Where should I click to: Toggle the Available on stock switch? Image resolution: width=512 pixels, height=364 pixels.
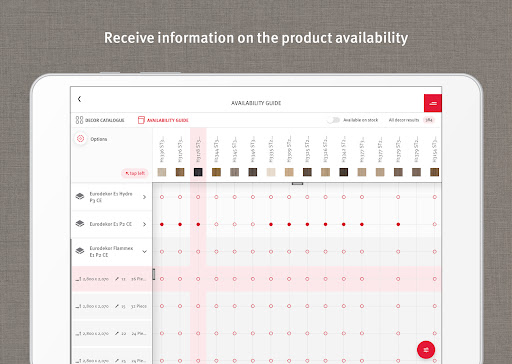(x=333, y=120)
